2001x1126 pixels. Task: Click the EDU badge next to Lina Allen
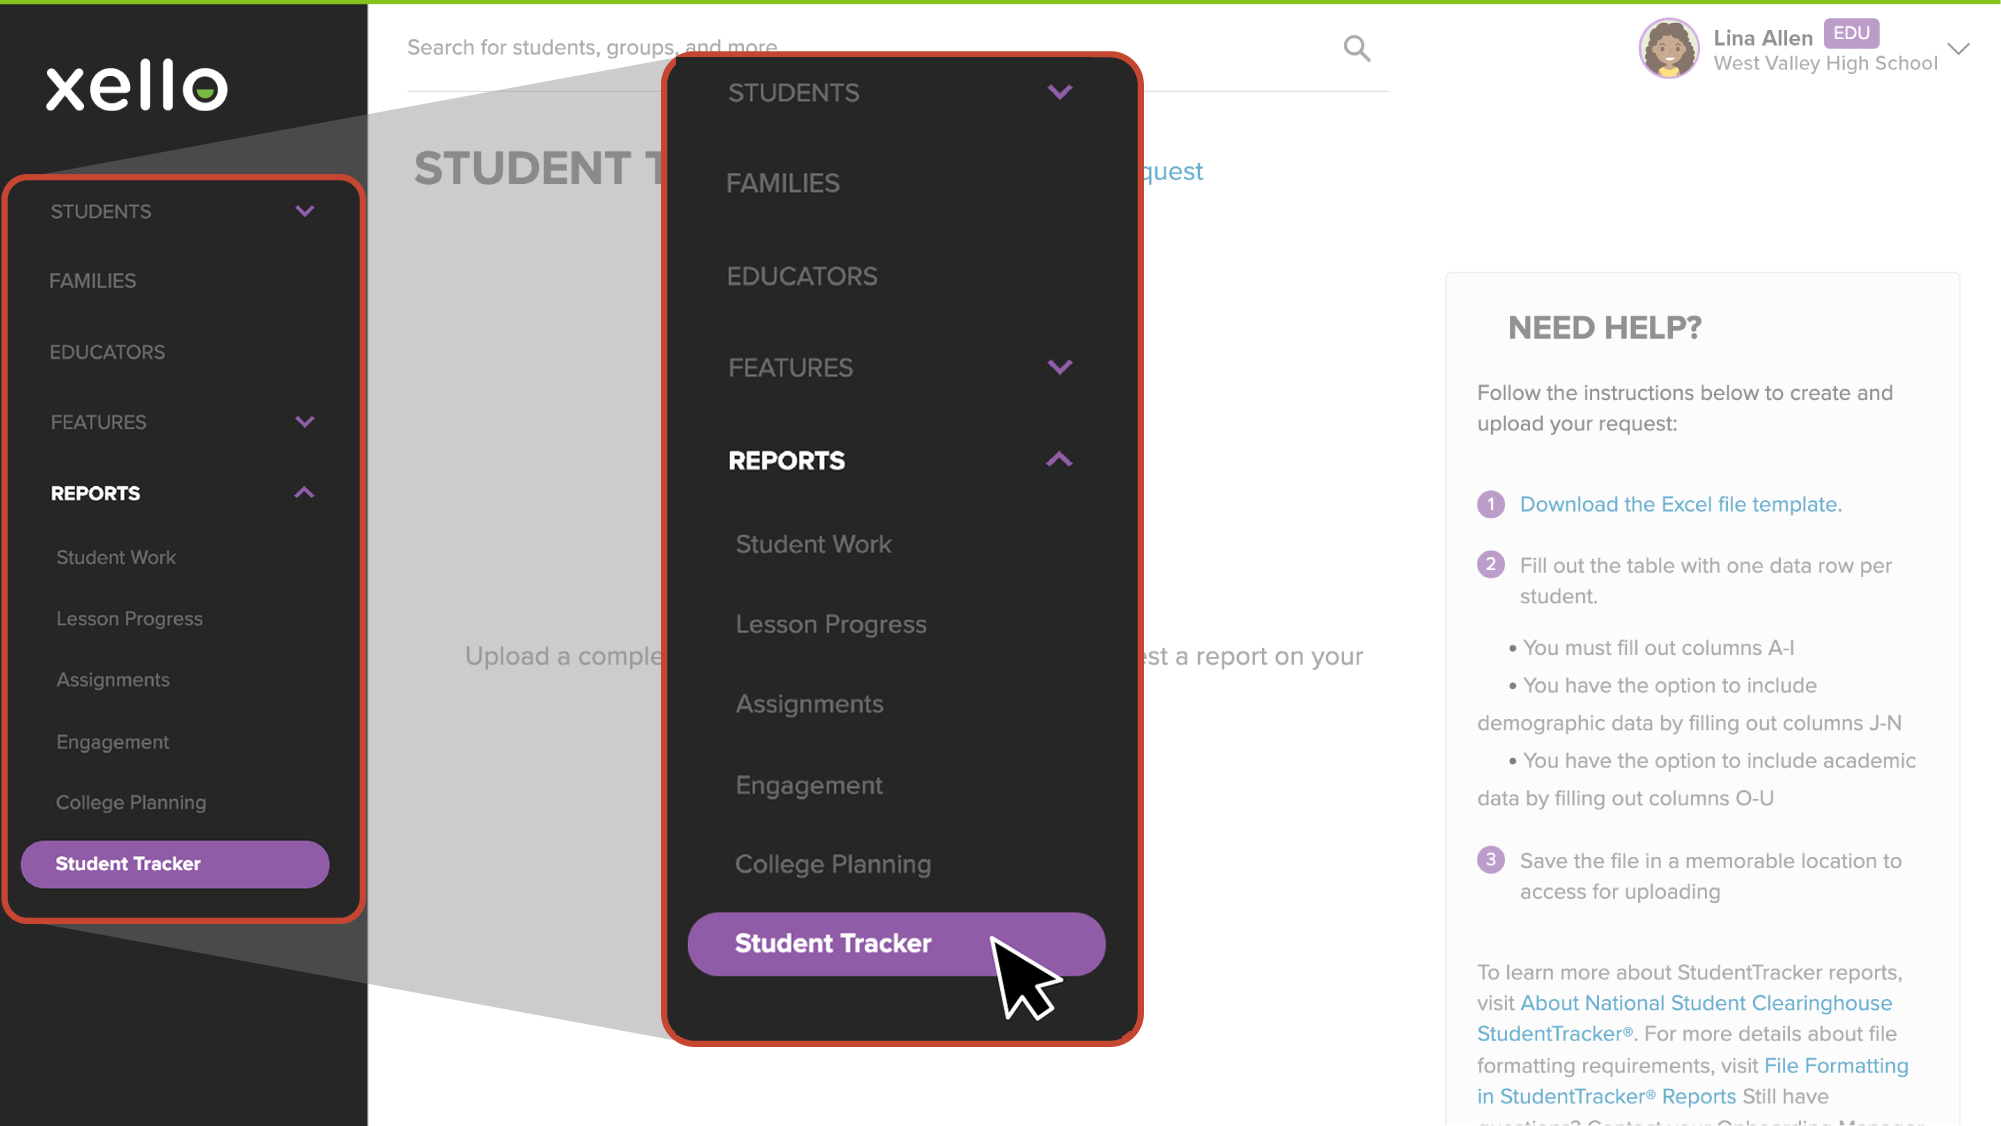click(x=1852, y=33)
